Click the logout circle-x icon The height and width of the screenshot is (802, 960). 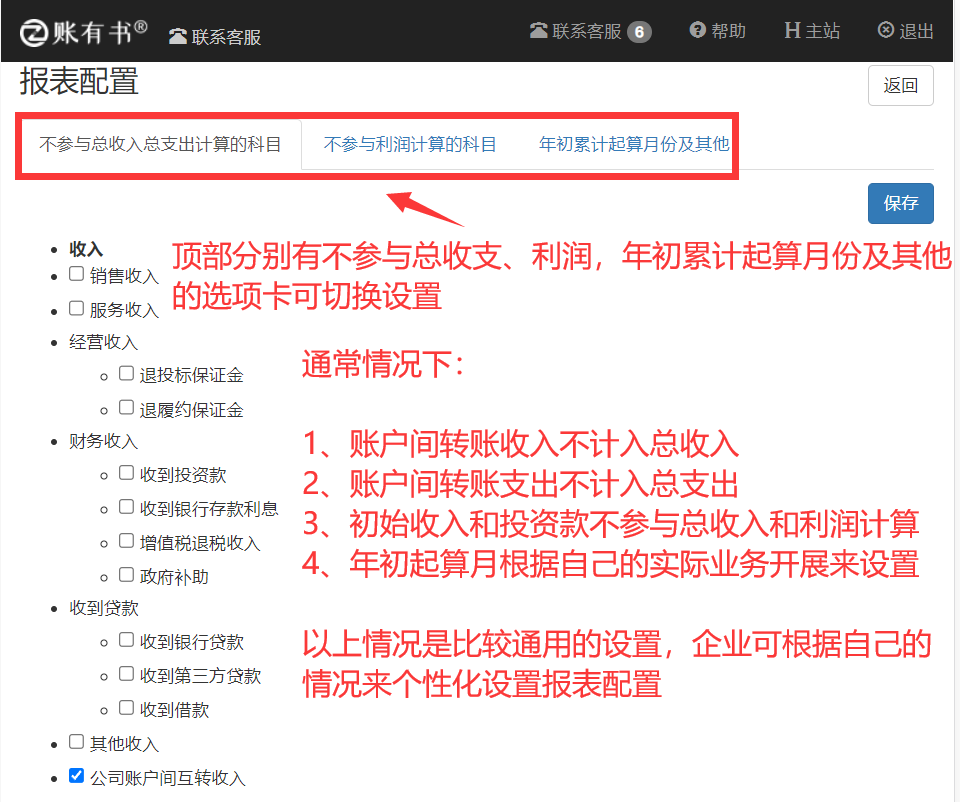[885, 31]
